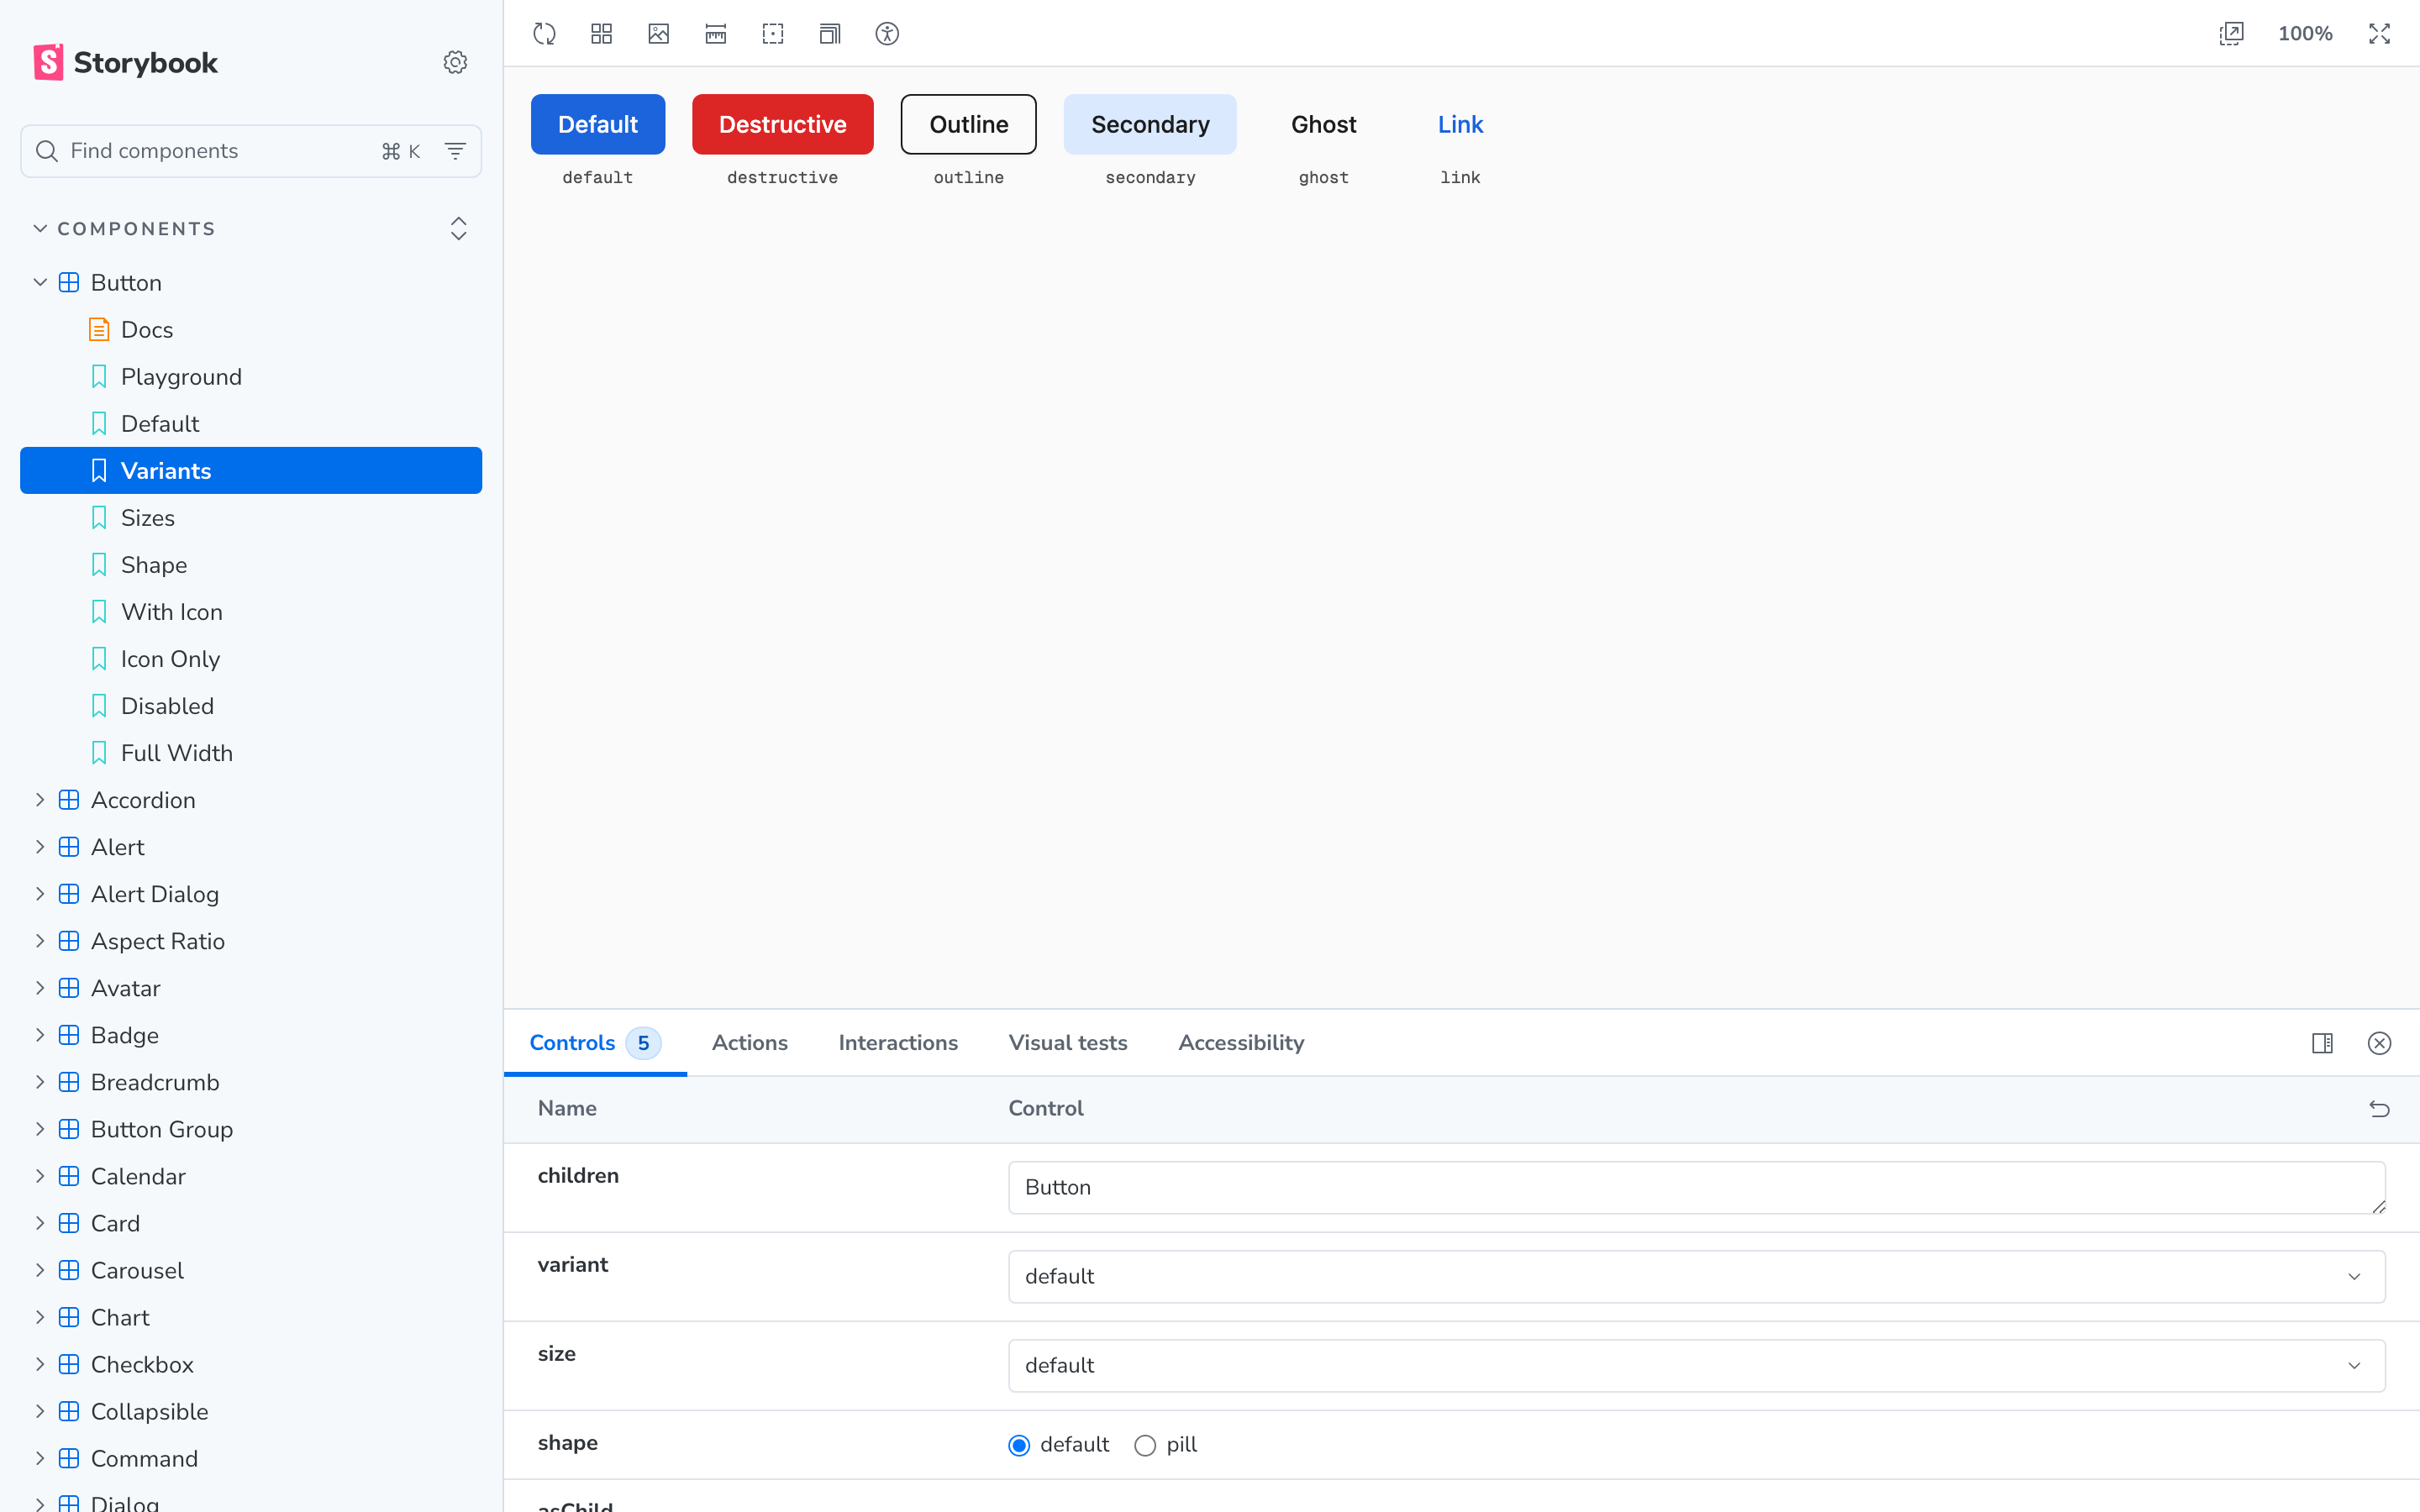Expand the Breadcrumb component chevron
The width and height of the screenshot is (2420, 1512).
pyautogui.click(x=40, y=1082)
